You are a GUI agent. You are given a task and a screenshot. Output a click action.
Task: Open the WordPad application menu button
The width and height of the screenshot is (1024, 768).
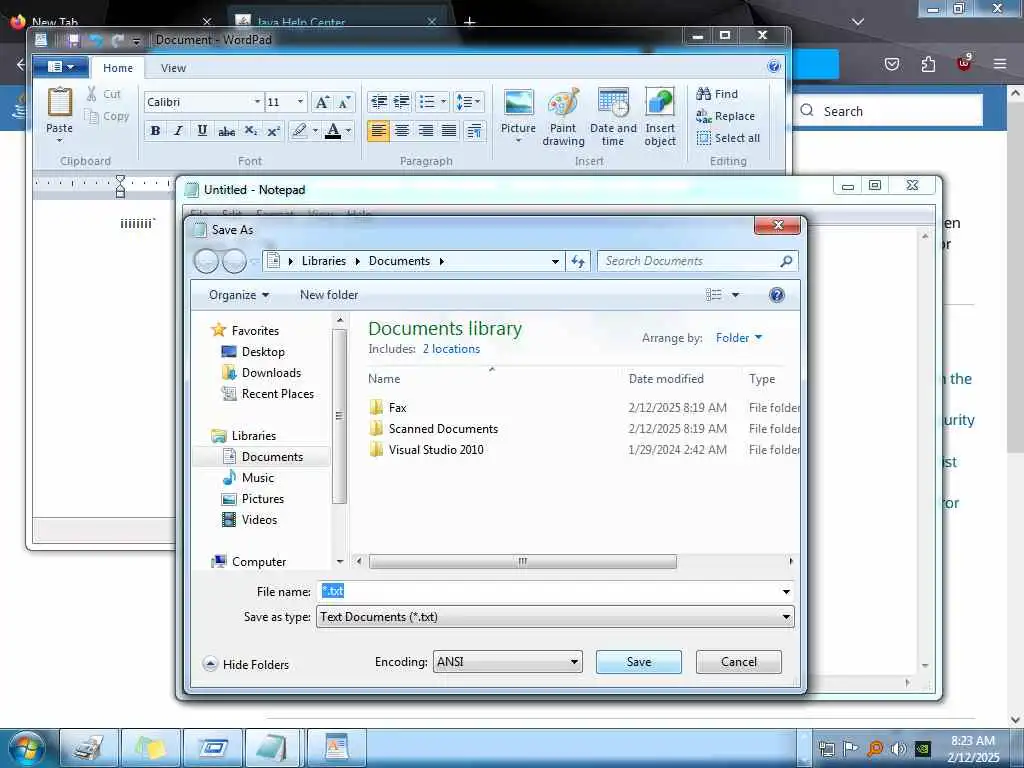point(62,67)
